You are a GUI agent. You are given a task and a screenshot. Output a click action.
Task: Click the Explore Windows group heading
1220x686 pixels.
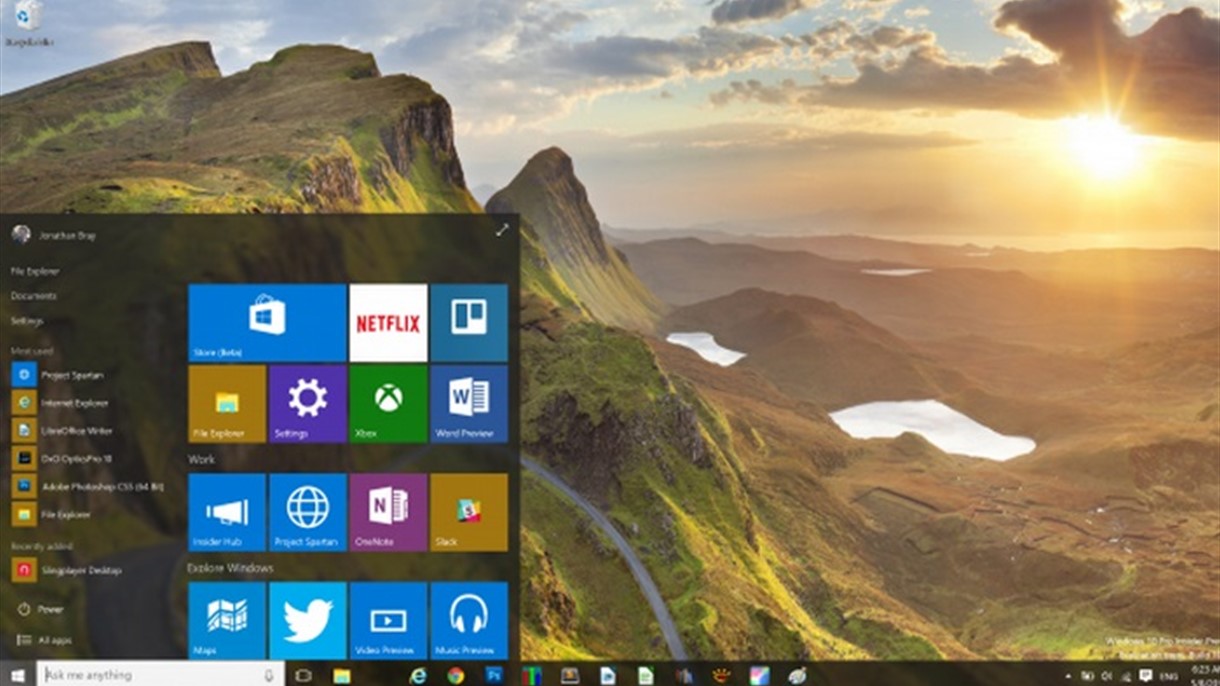click(230, 567)
